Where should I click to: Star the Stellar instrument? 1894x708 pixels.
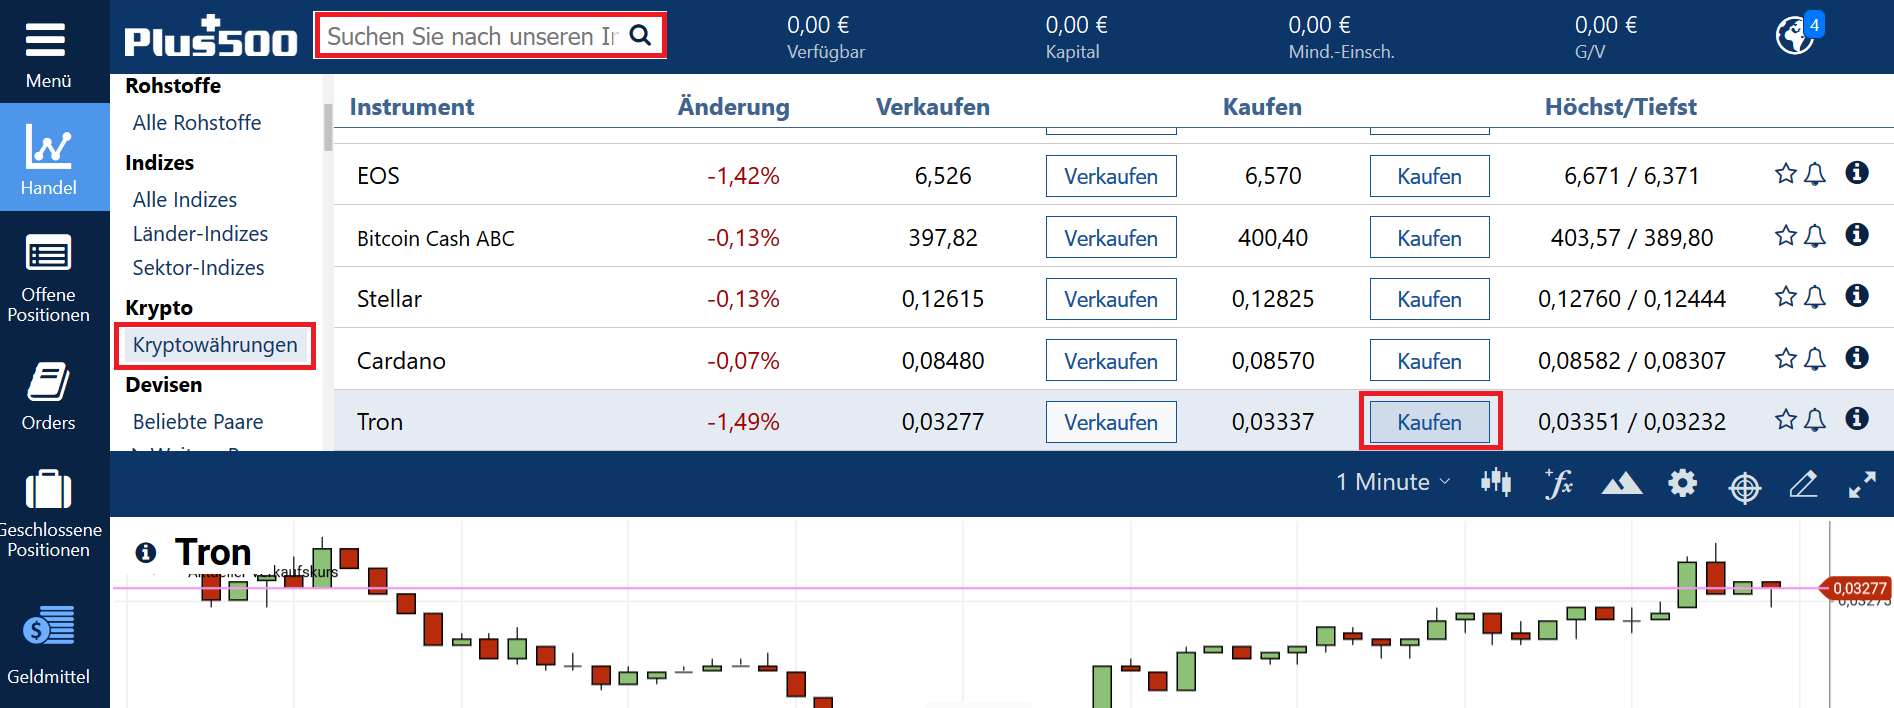(1786, 296)
